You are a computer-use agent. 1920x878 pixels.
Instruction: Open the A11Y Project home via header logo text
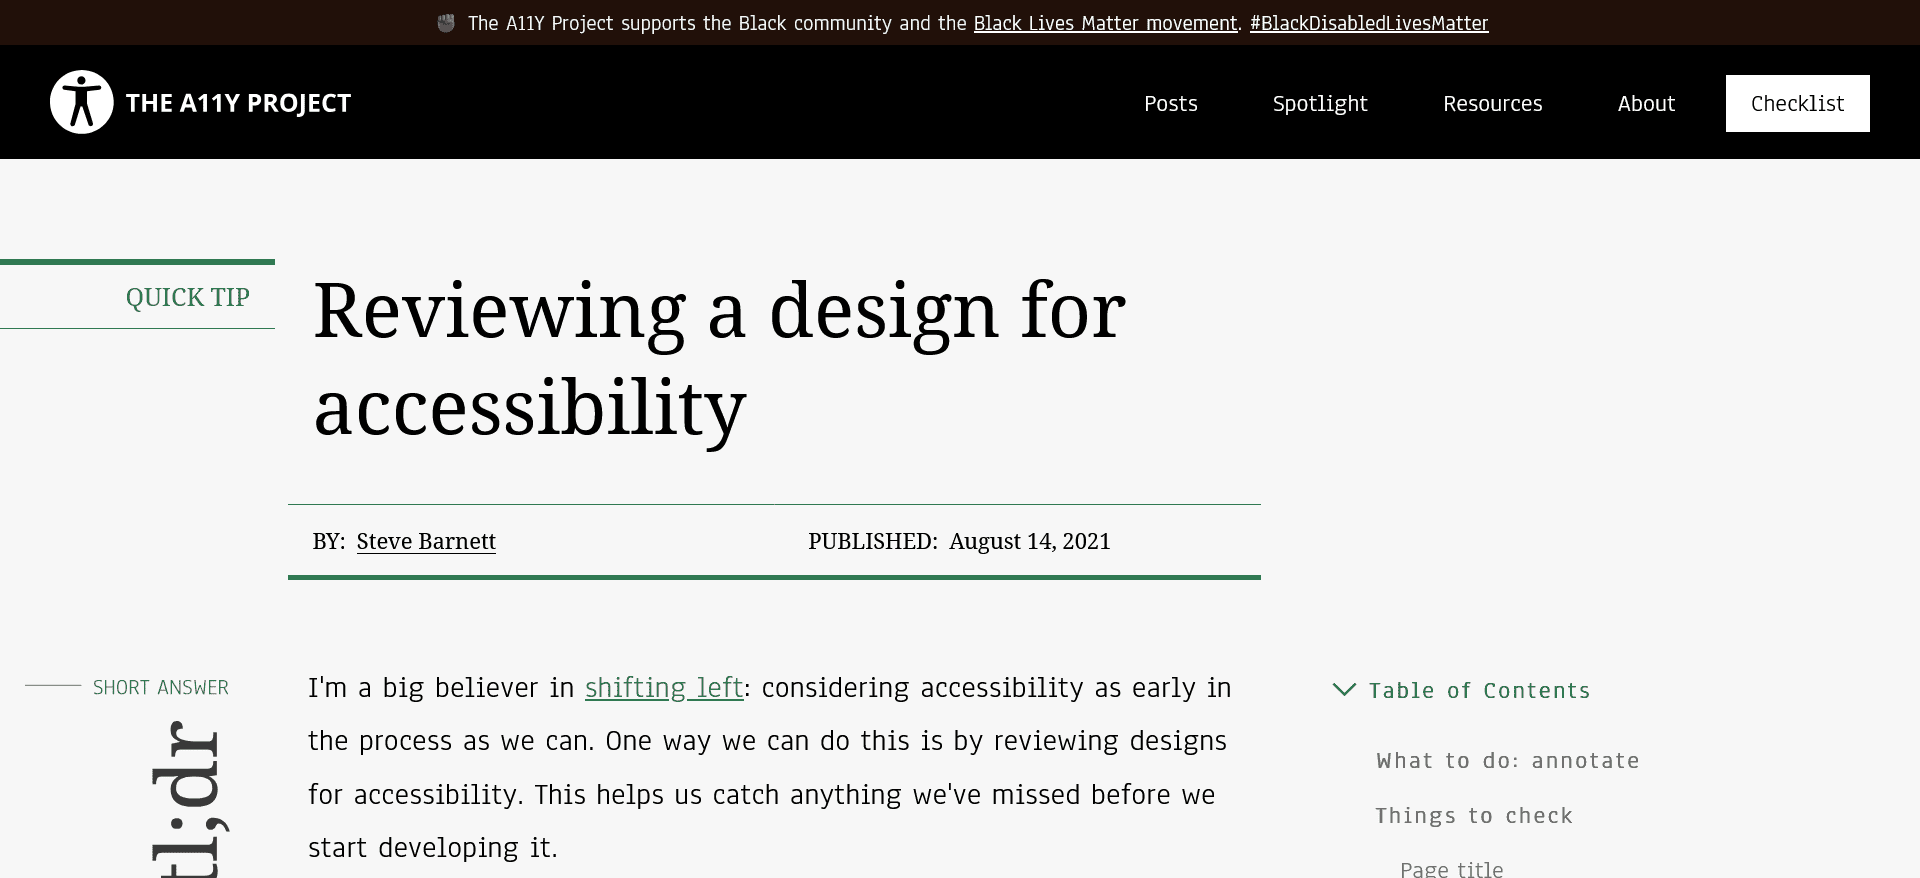click(x=238, y=102)
